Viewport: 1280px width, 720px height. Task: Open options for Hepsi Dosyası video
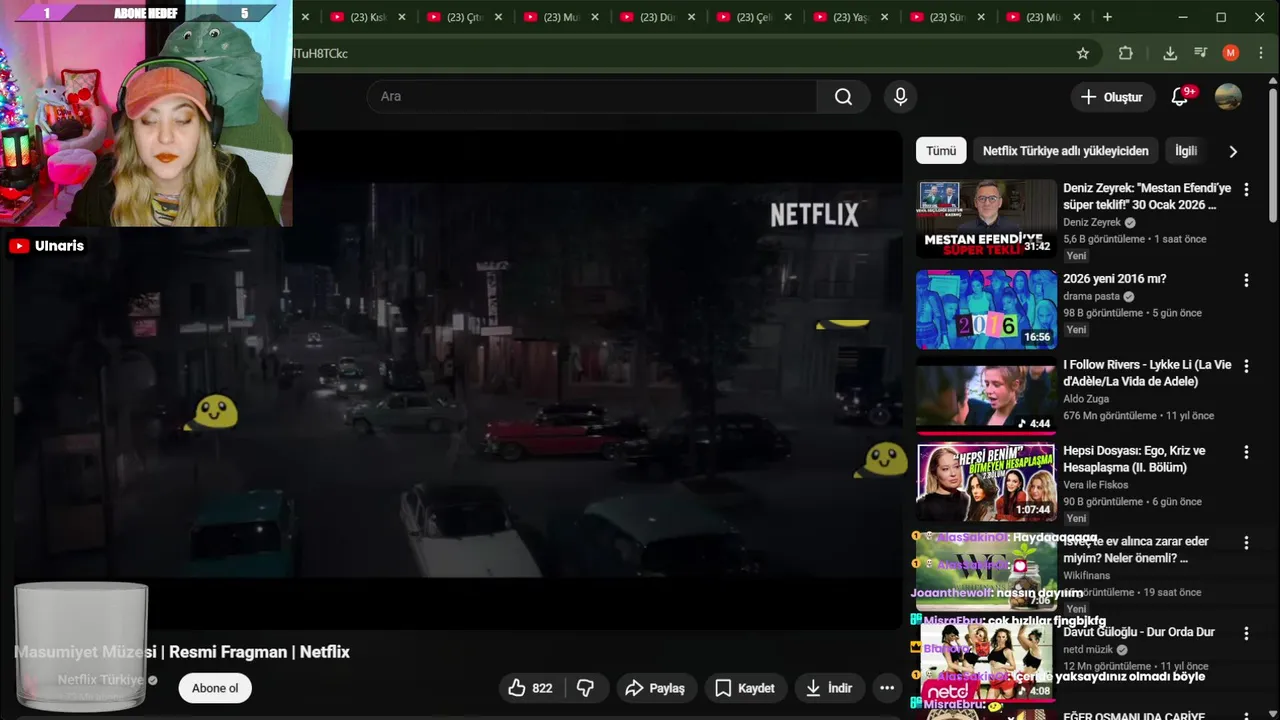pos(1246,452)
